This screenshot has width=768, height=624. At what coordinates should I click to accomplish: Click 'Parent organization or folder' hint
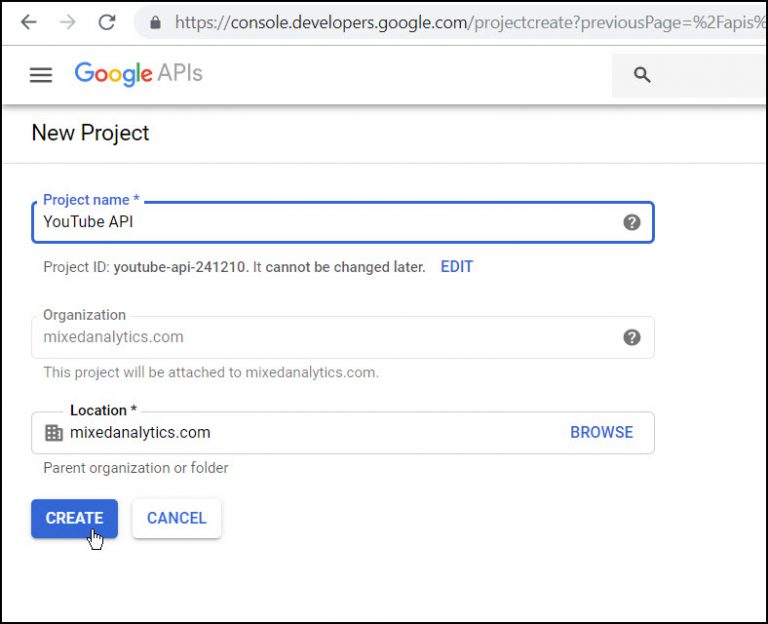pos(136,468)
